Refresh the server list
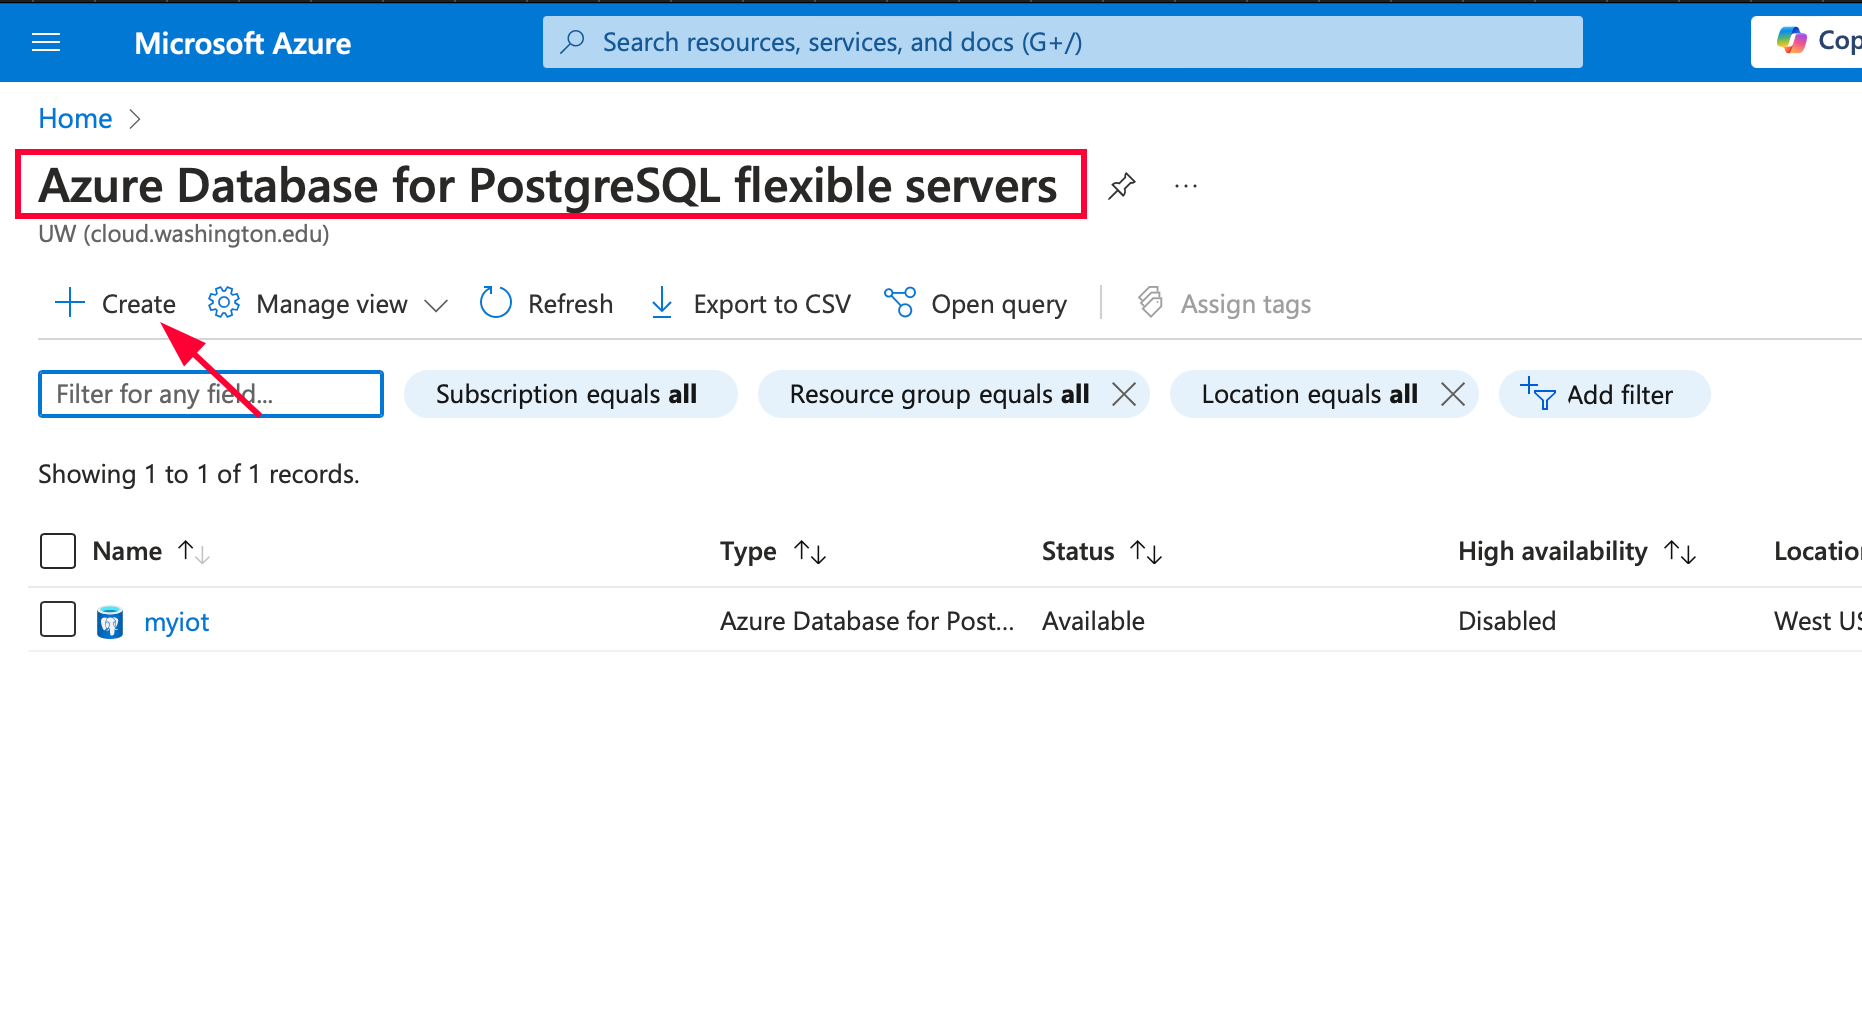The width and height of the screenshot is (1862, 1020). [x=546, y=303]
